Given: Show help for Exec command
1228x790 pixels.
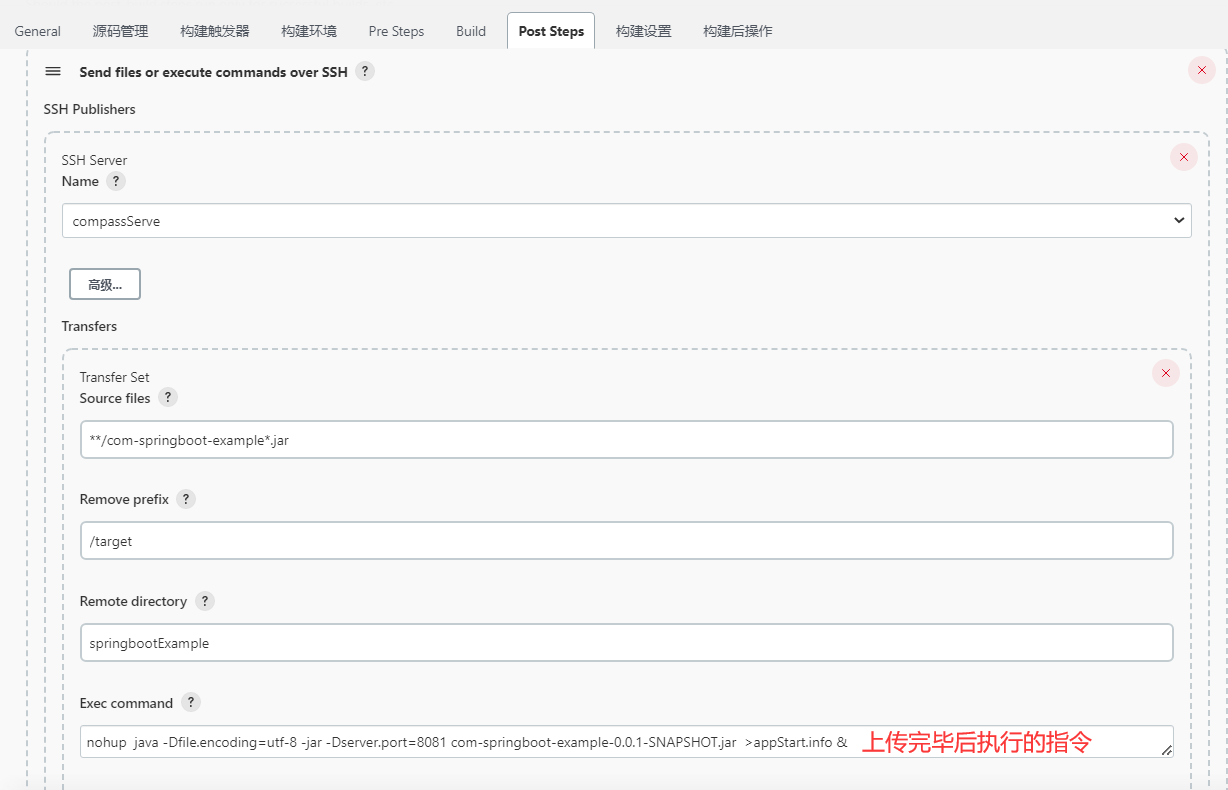Looking at the screenshot, I should 191,702.
